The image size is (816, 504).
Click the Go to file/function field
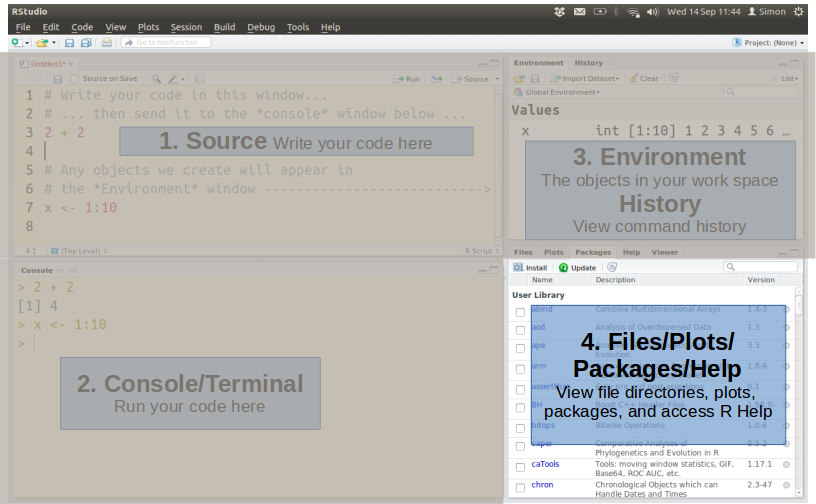(x=166, y=43)
